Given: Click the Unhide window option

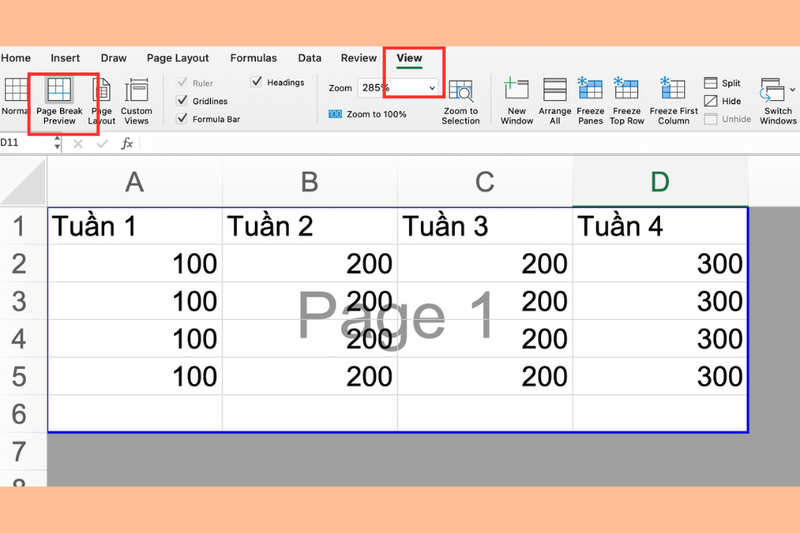Looking at the screenshot, I should point(728,119).
